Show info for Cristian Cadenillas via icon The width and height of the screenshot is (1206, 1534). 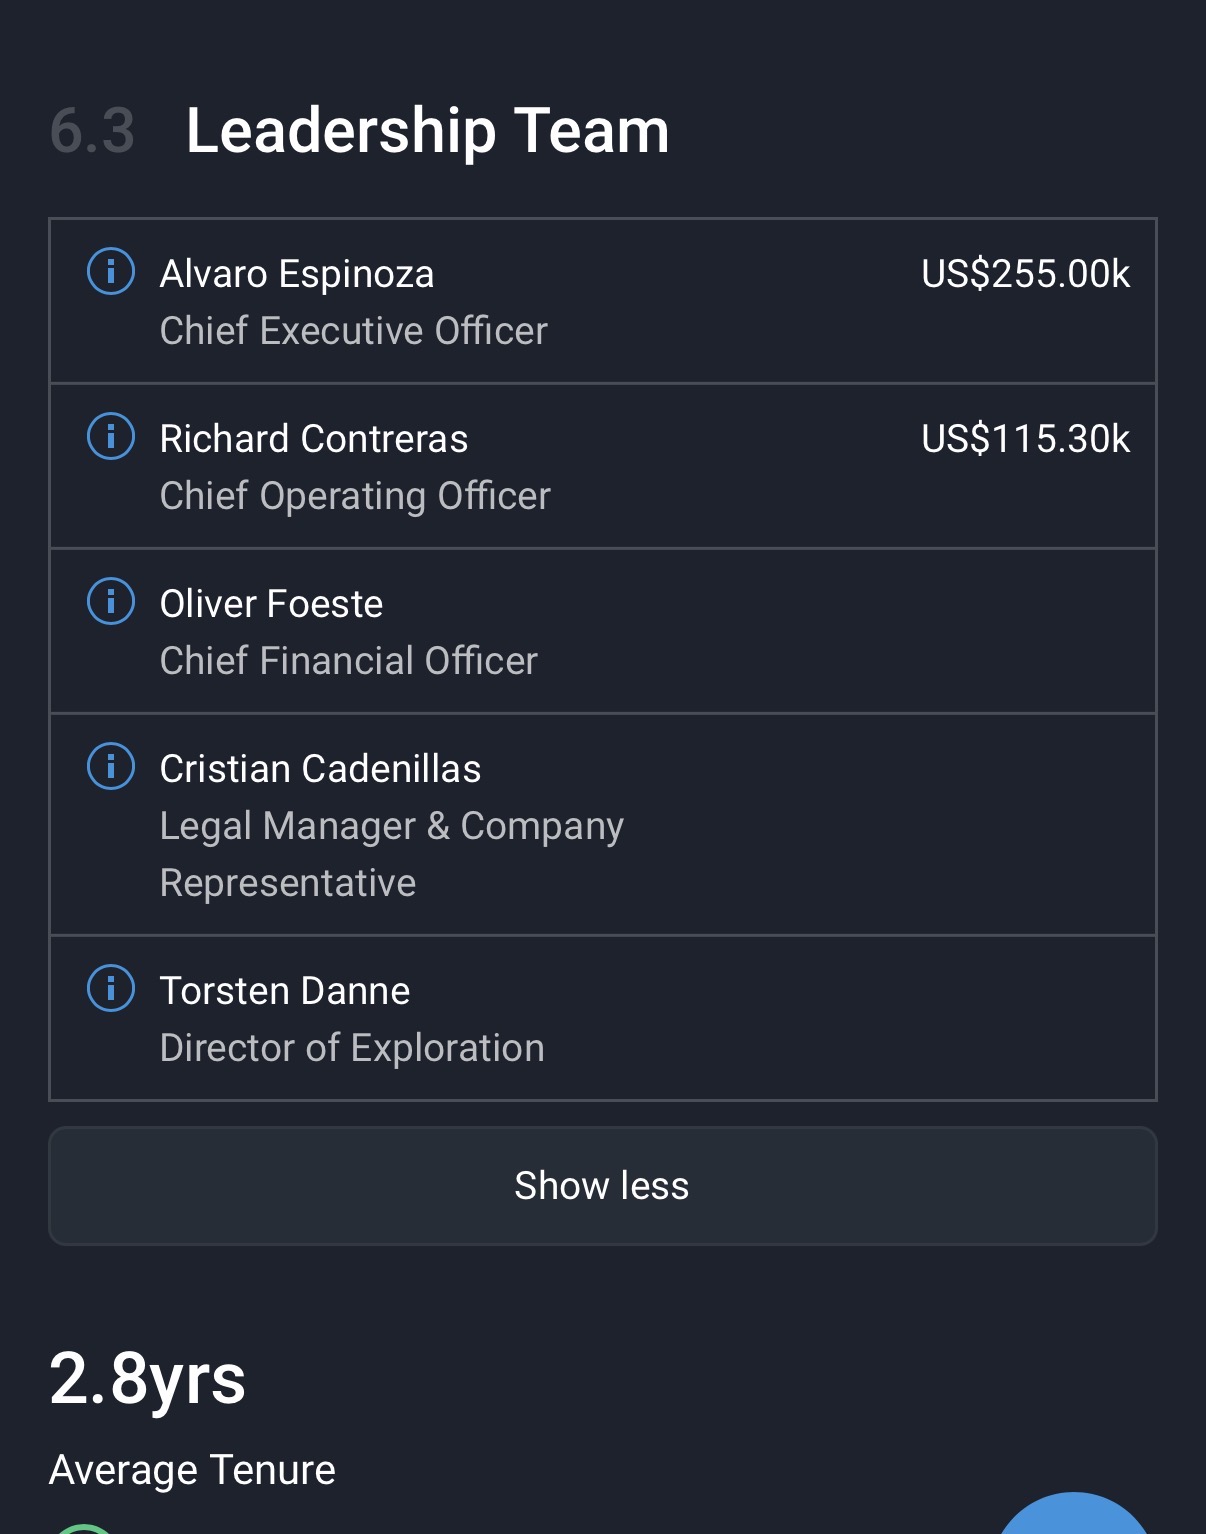tap(111, 767)
